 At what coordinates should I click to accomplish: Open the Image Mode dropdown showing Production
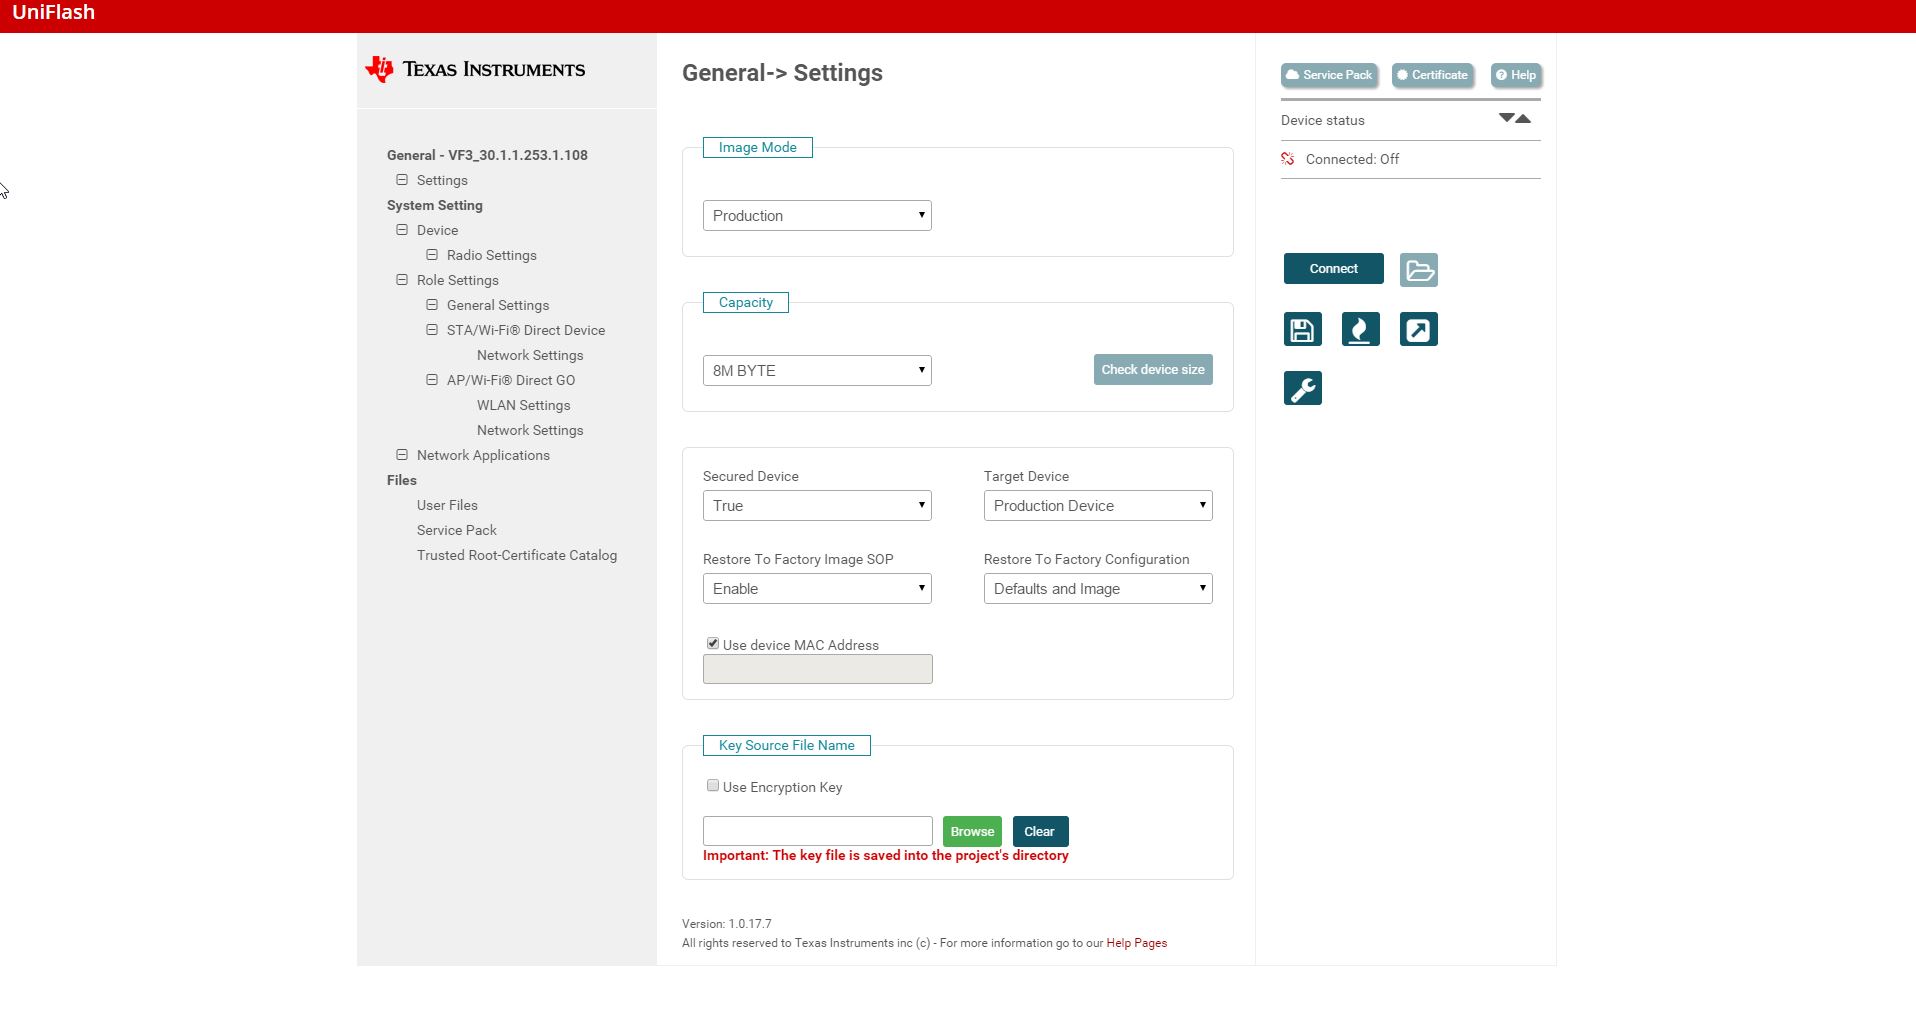pos(817,216)
